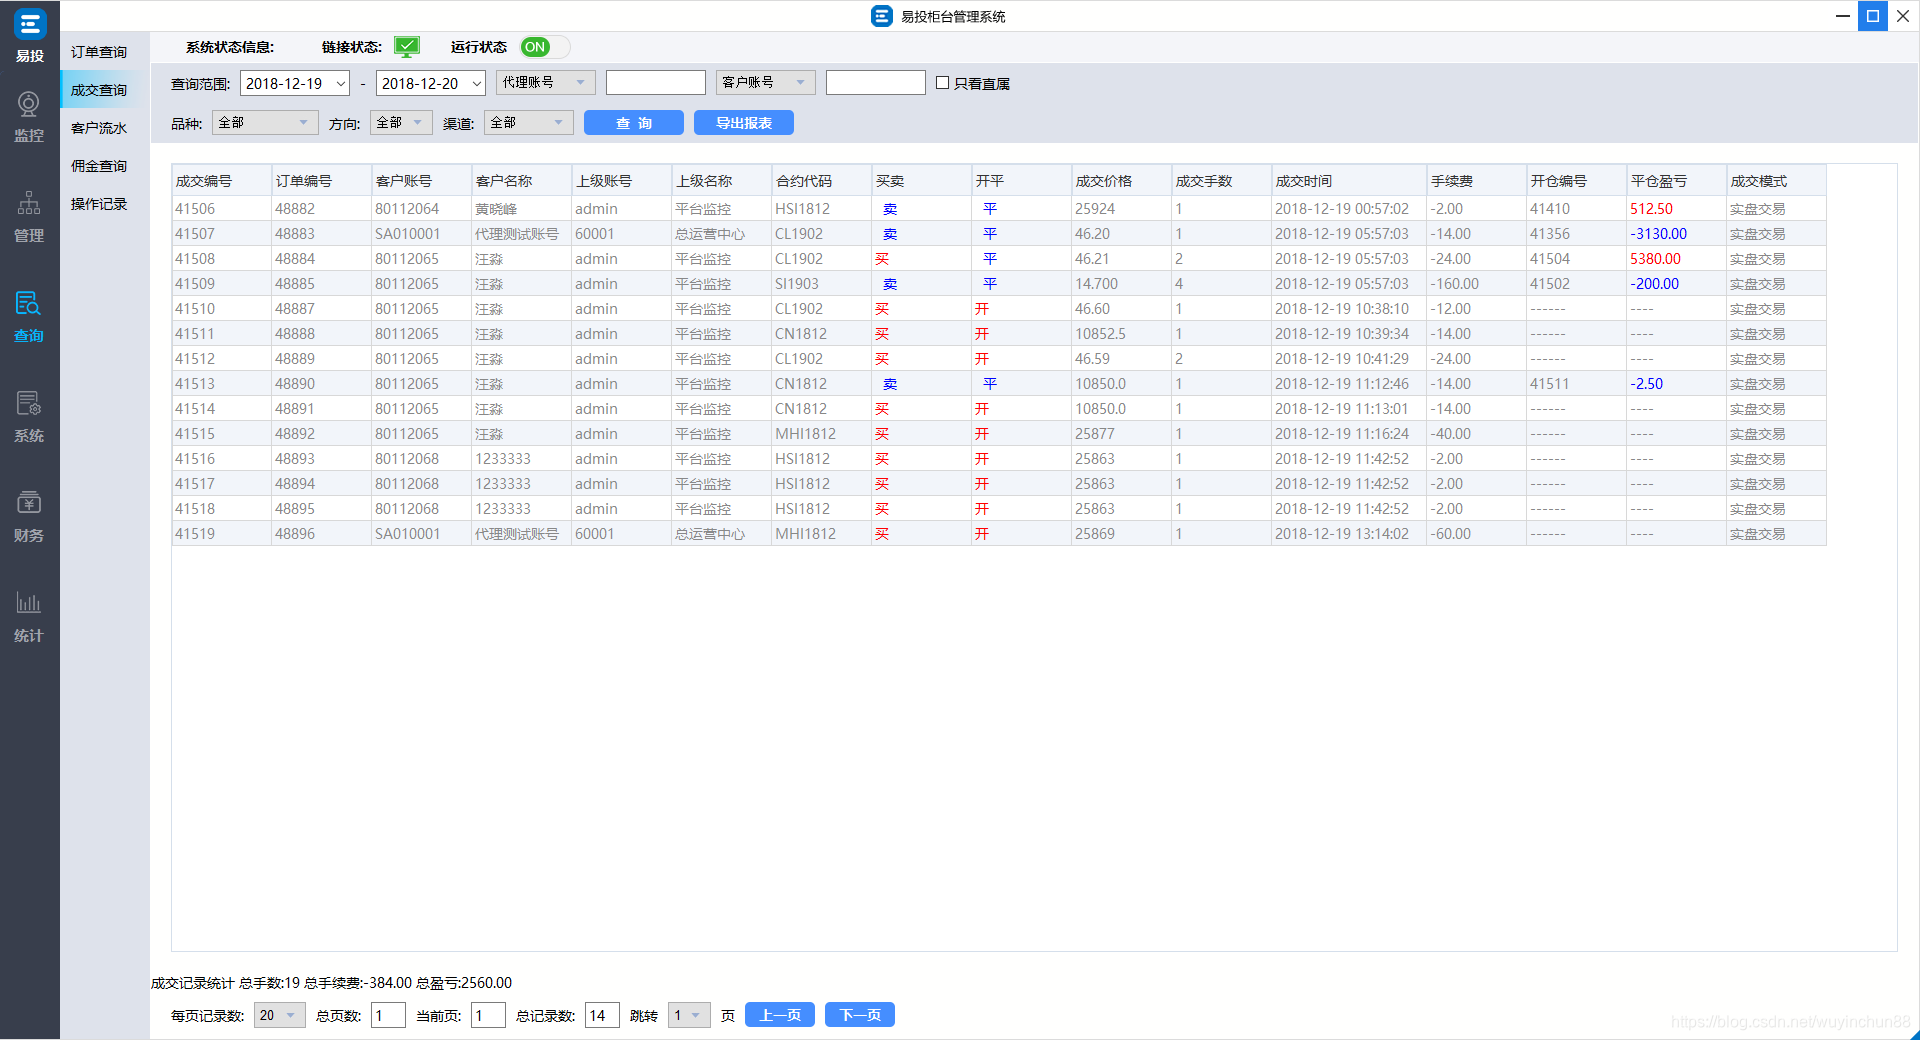Open the 每页记录数 dropdown showing 20
Screen dimensions: 1920x1040
pyautogui.click(x=279, y=1015)
